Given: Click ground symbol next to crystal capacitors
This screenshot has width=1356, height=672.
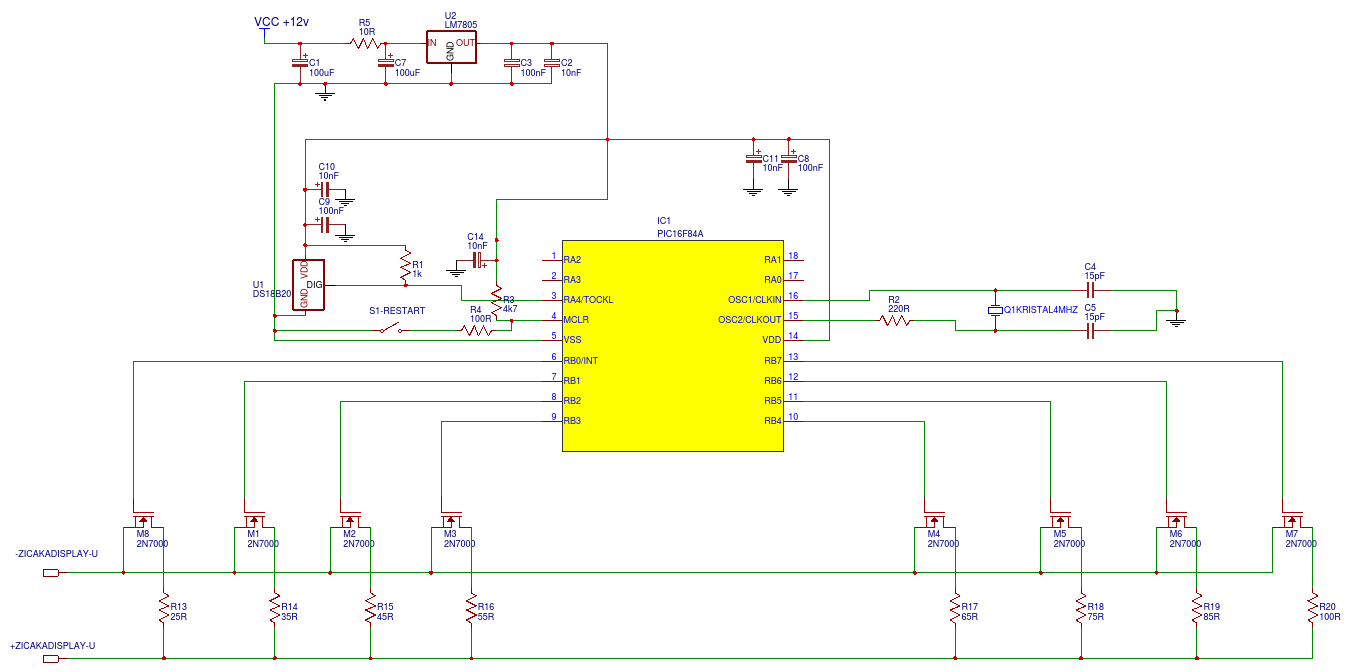Looking at the screenshot, I should [1177, 319].
